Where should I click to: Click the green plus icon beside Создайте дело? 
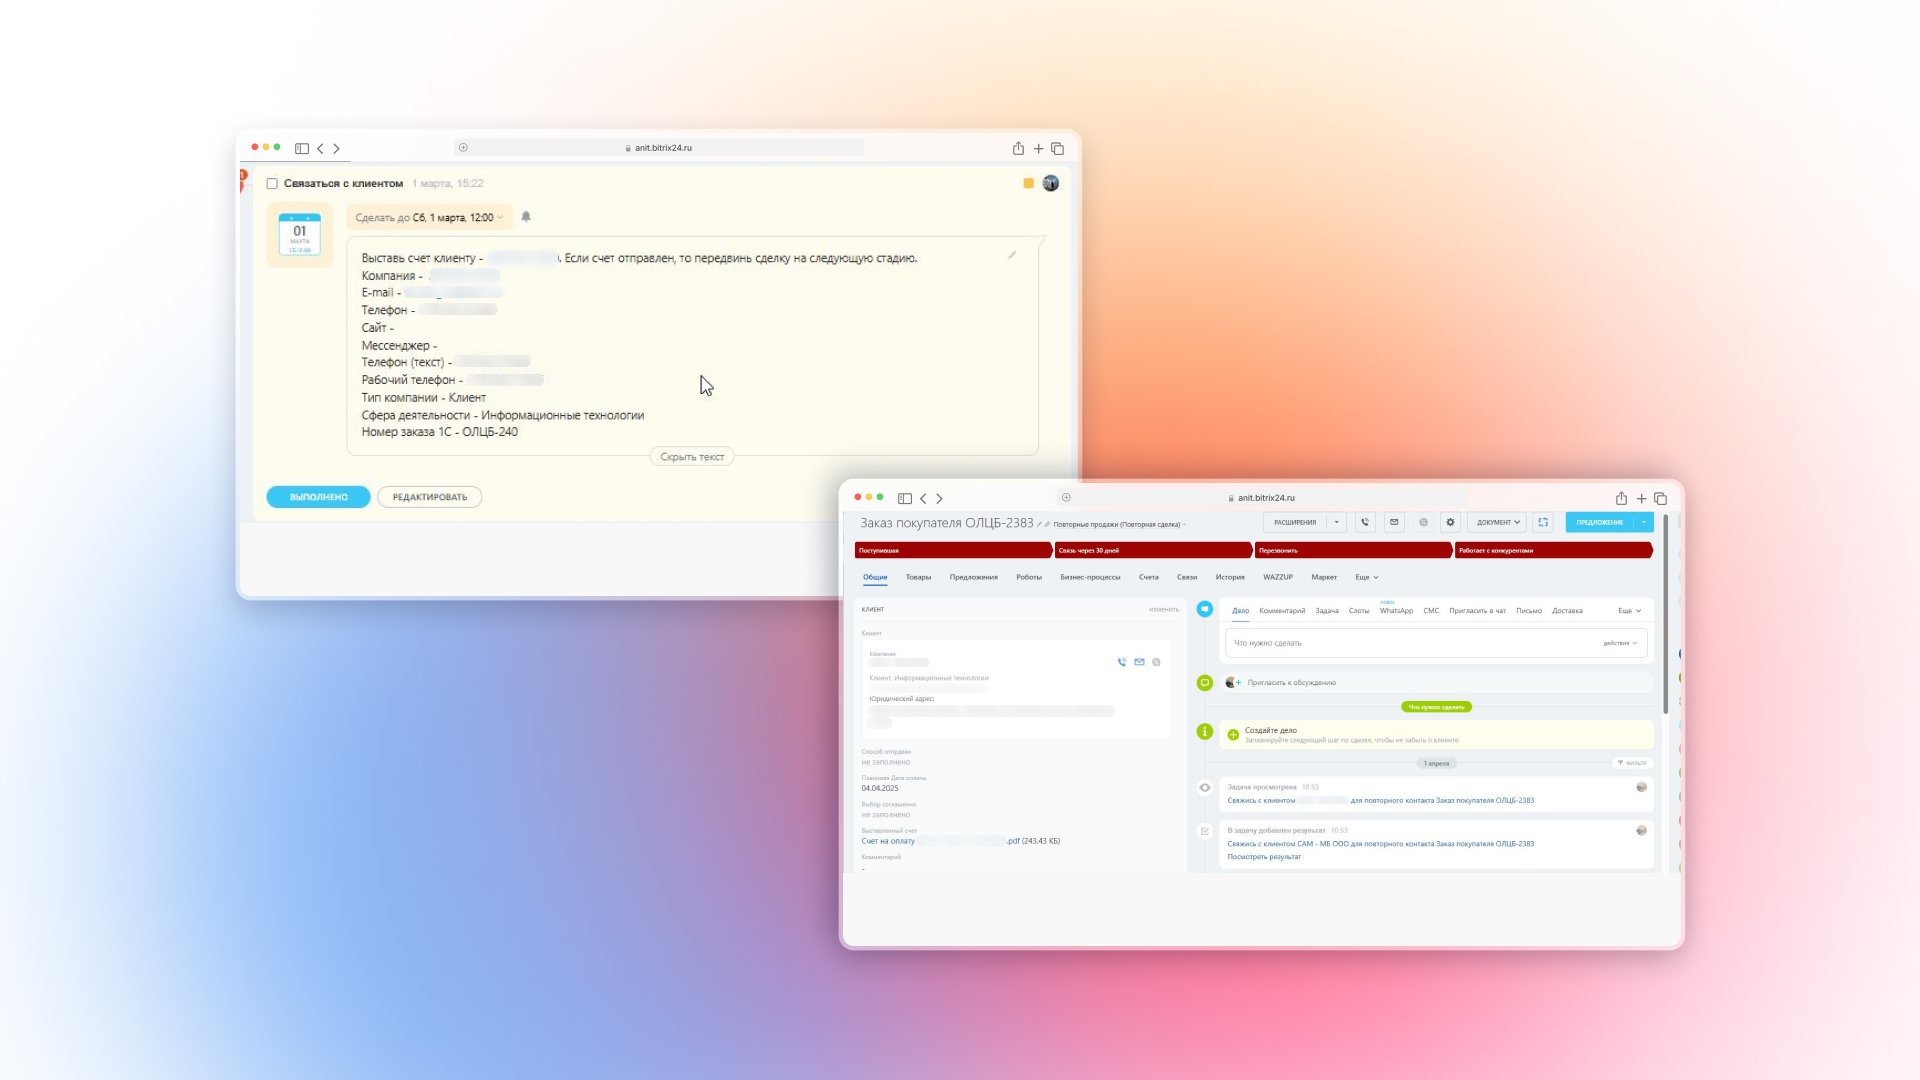(1233, 735)
